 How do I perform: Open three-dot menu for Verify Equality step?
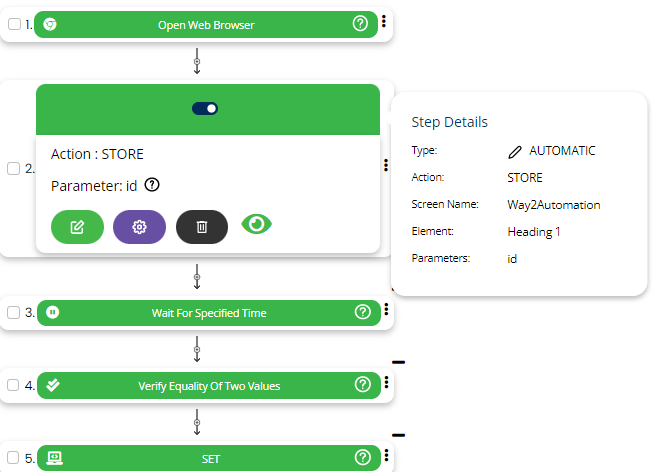[385, 383]
